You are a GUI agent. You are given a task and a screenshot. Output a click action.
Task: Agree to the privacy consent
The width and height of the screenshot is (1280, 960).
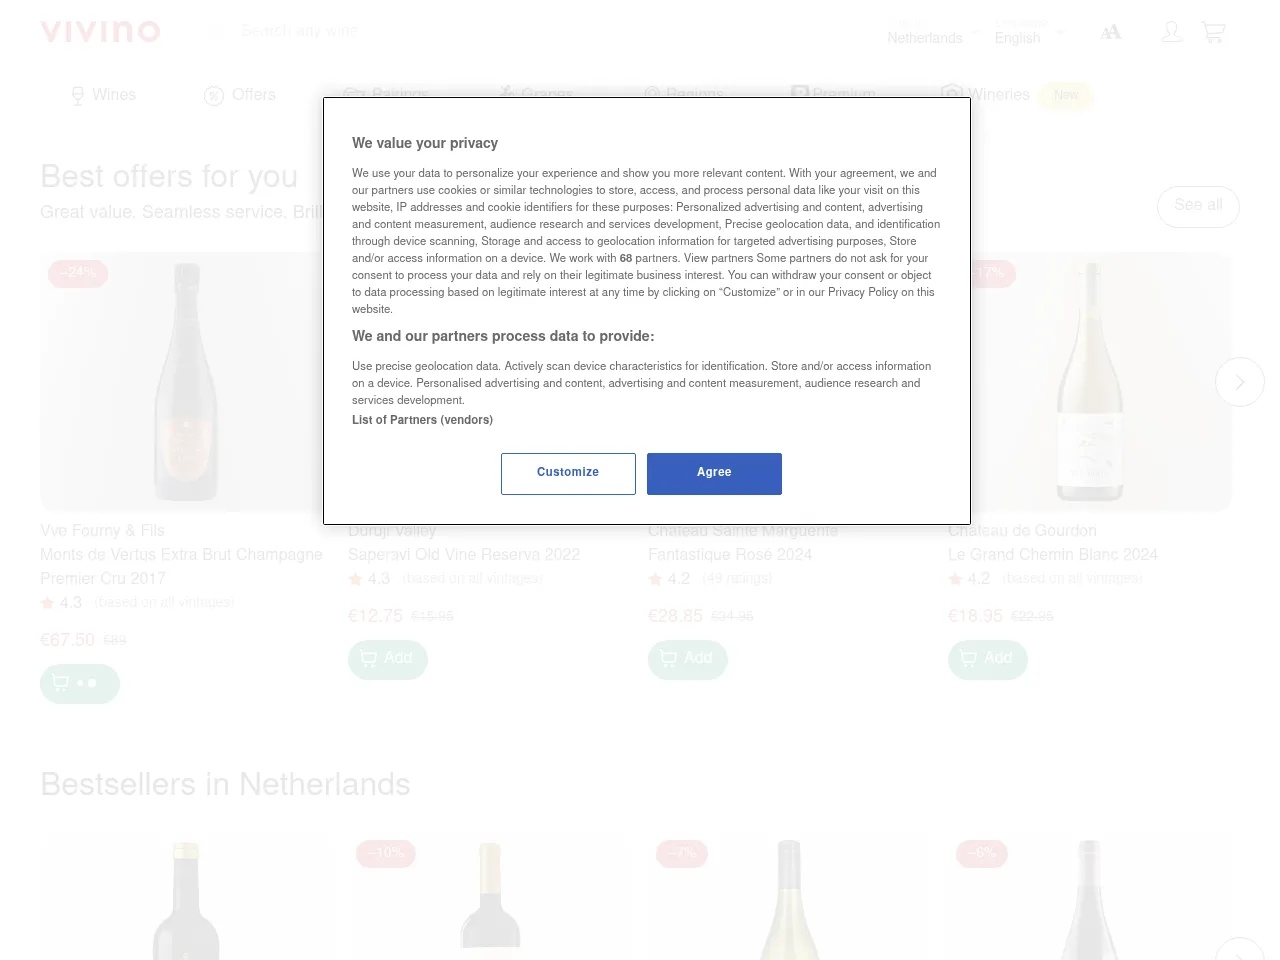coord(714,473)
